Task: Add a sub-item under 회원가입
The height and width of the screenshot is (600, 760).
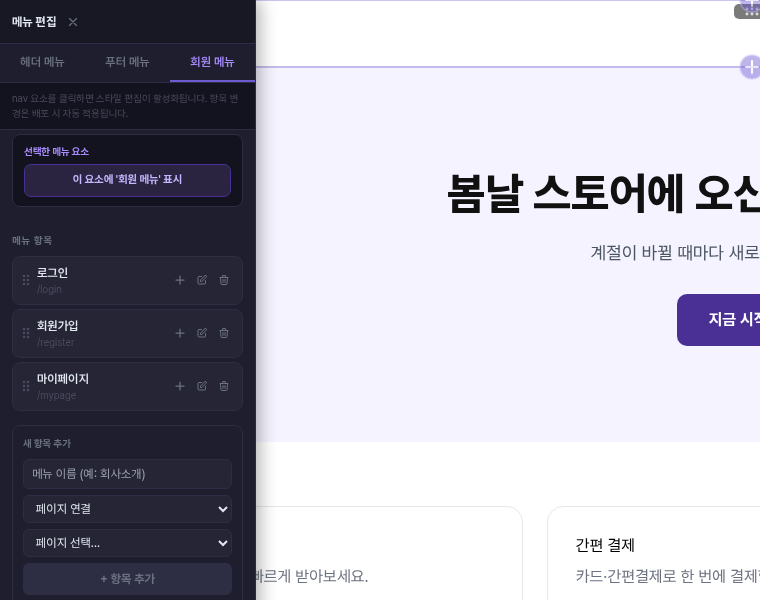Action: [x=180, y=333]
